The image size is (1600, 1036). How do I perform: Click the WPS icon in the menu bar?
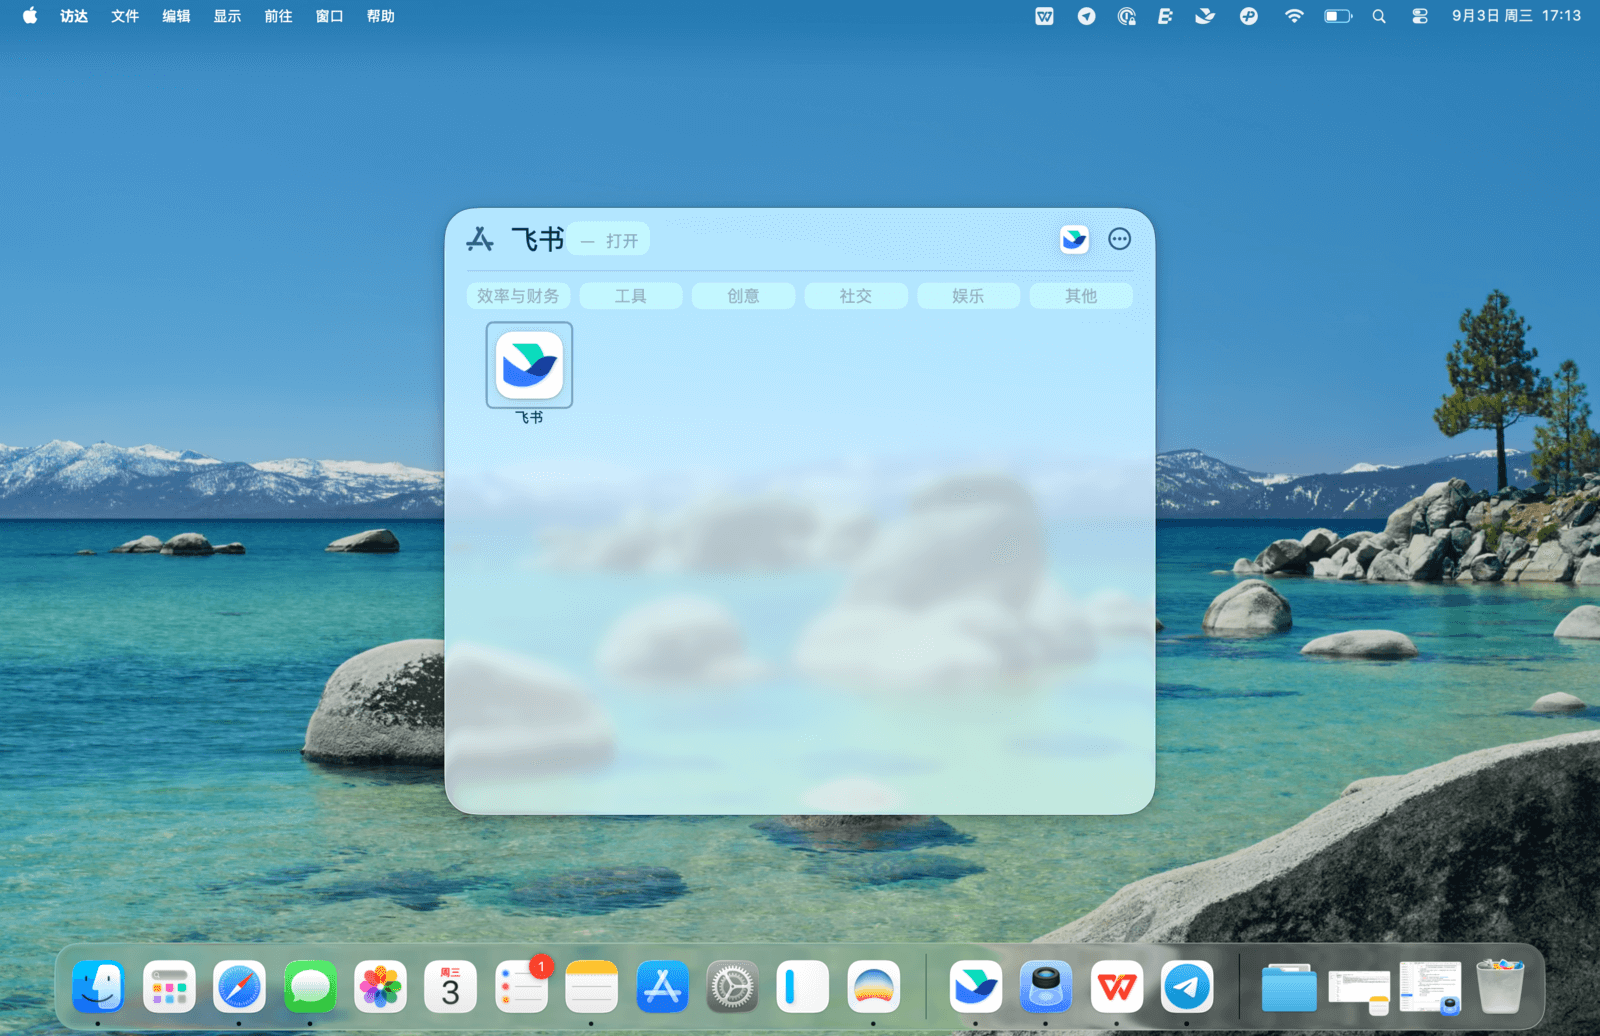tap(1044, 16)
